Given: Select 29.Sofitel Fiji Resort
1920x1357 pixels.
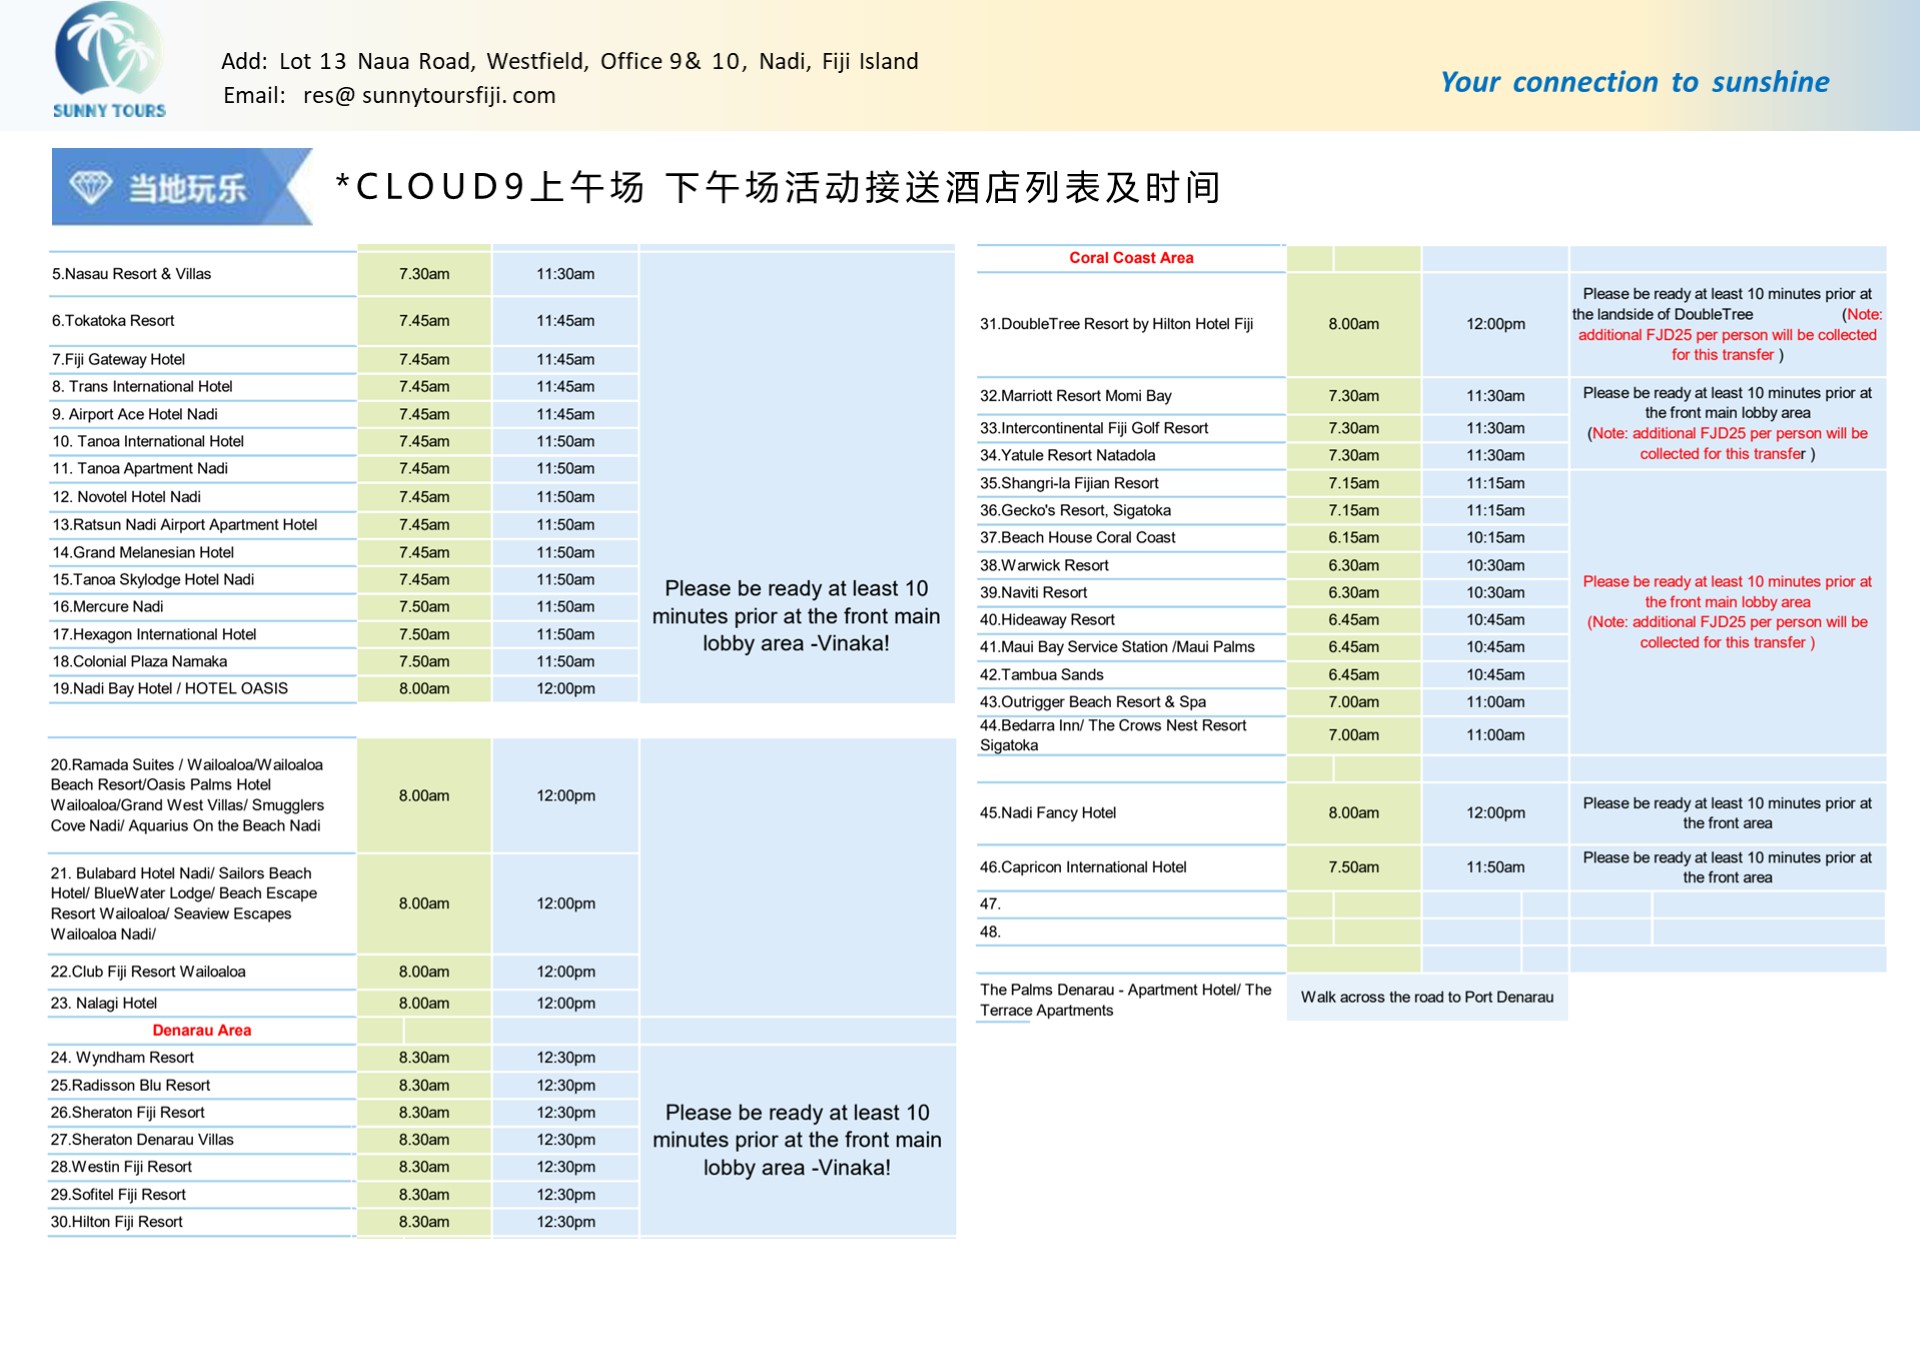Looking at the screenshot, I should 118,1194.
